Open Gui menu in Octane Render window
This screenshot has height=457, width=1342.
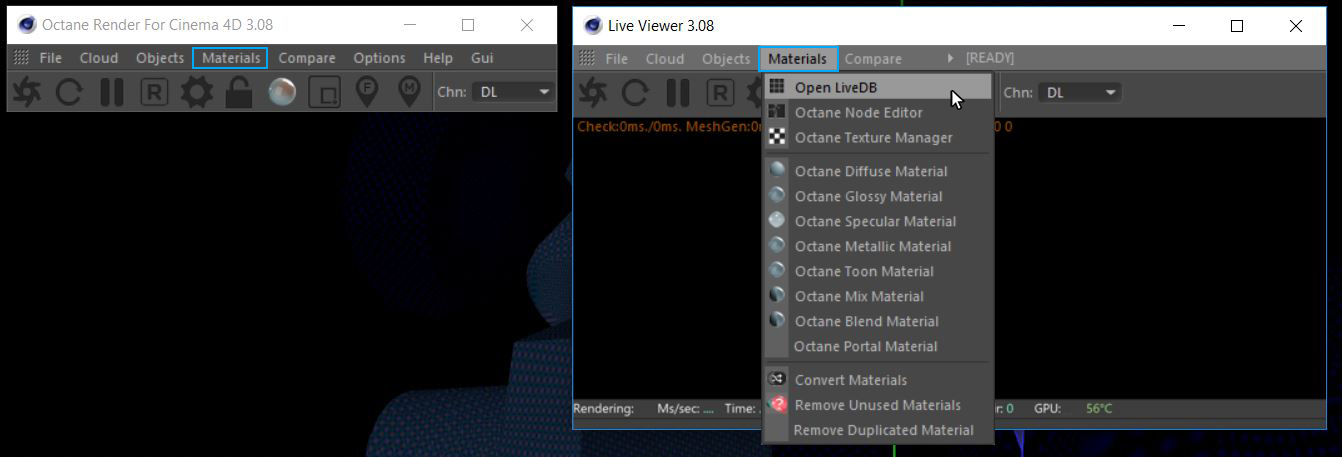(x=482, y=58)
